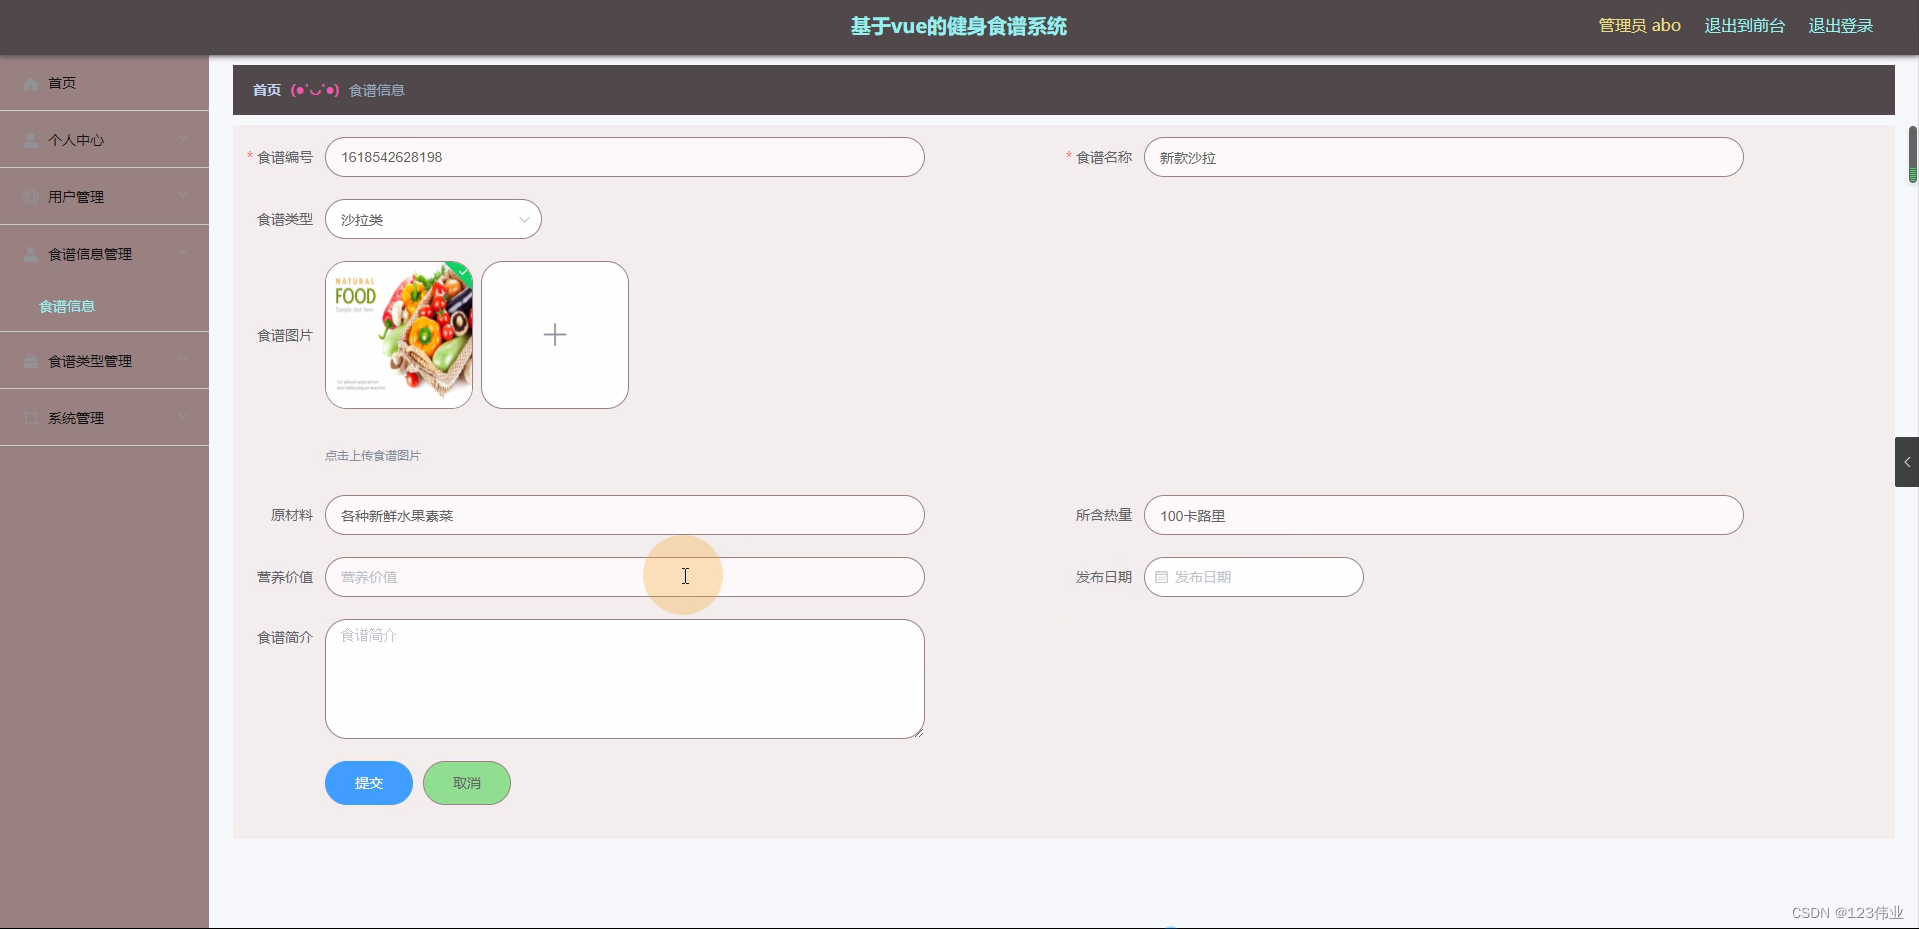
Task: Click the system management icon beside 系统管理
Action: point(30,417)
